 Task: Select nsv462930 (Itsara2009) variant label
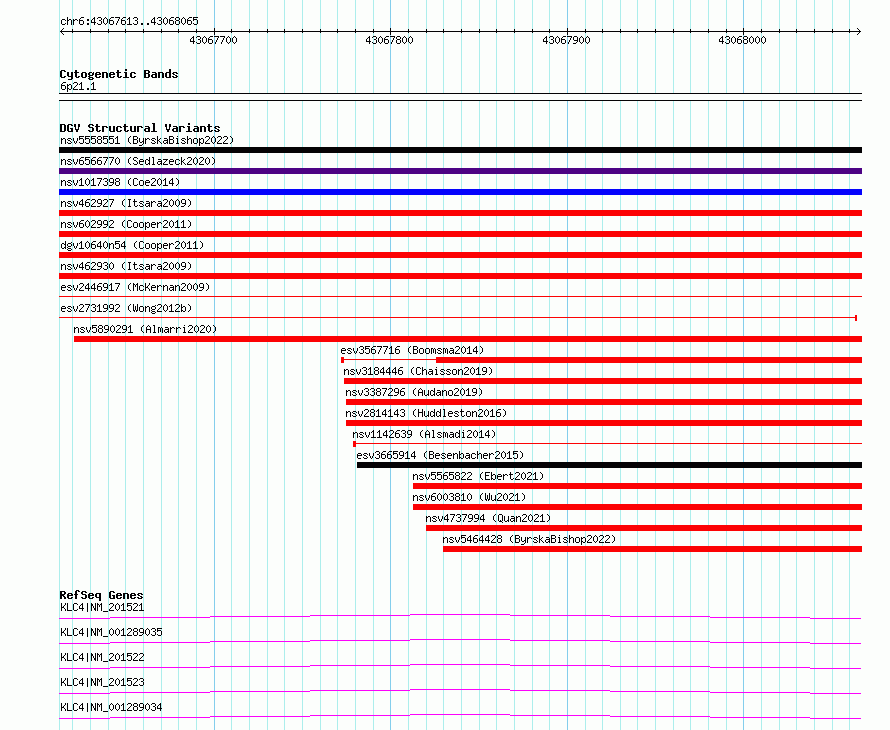pyautogui.click(x=126, y=266)
